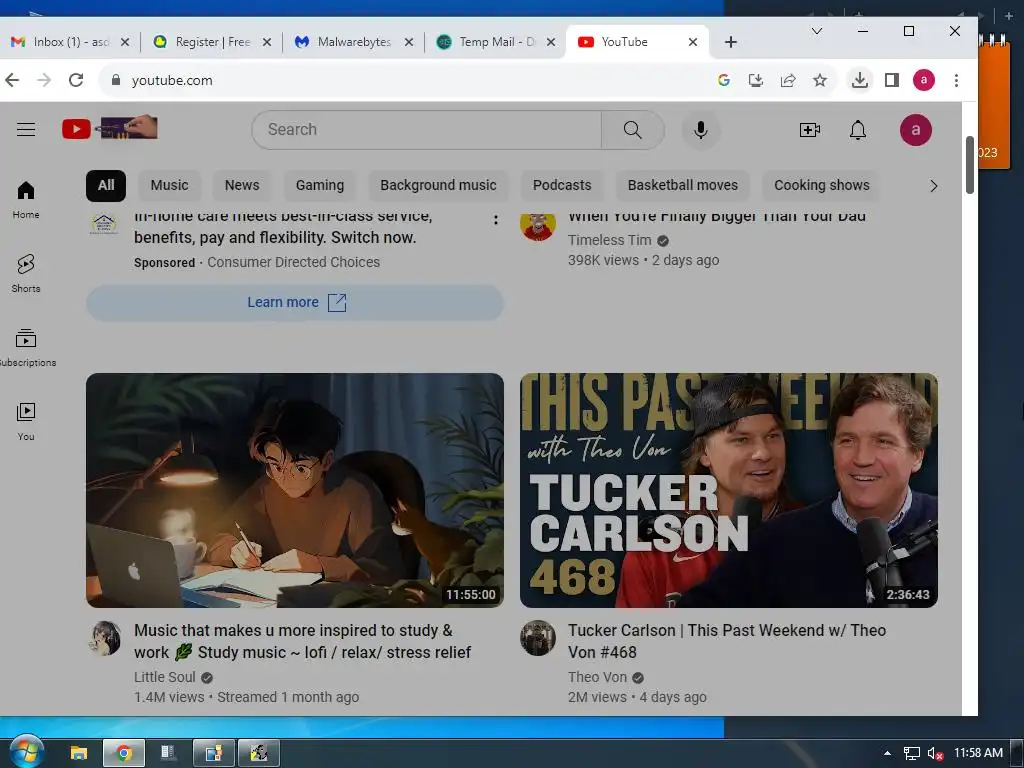Image resolution: width=1024 pixels, height=768 pixels.
Task: Click the network tray icon
Action: pyautogui.click(x=912, y=753)
